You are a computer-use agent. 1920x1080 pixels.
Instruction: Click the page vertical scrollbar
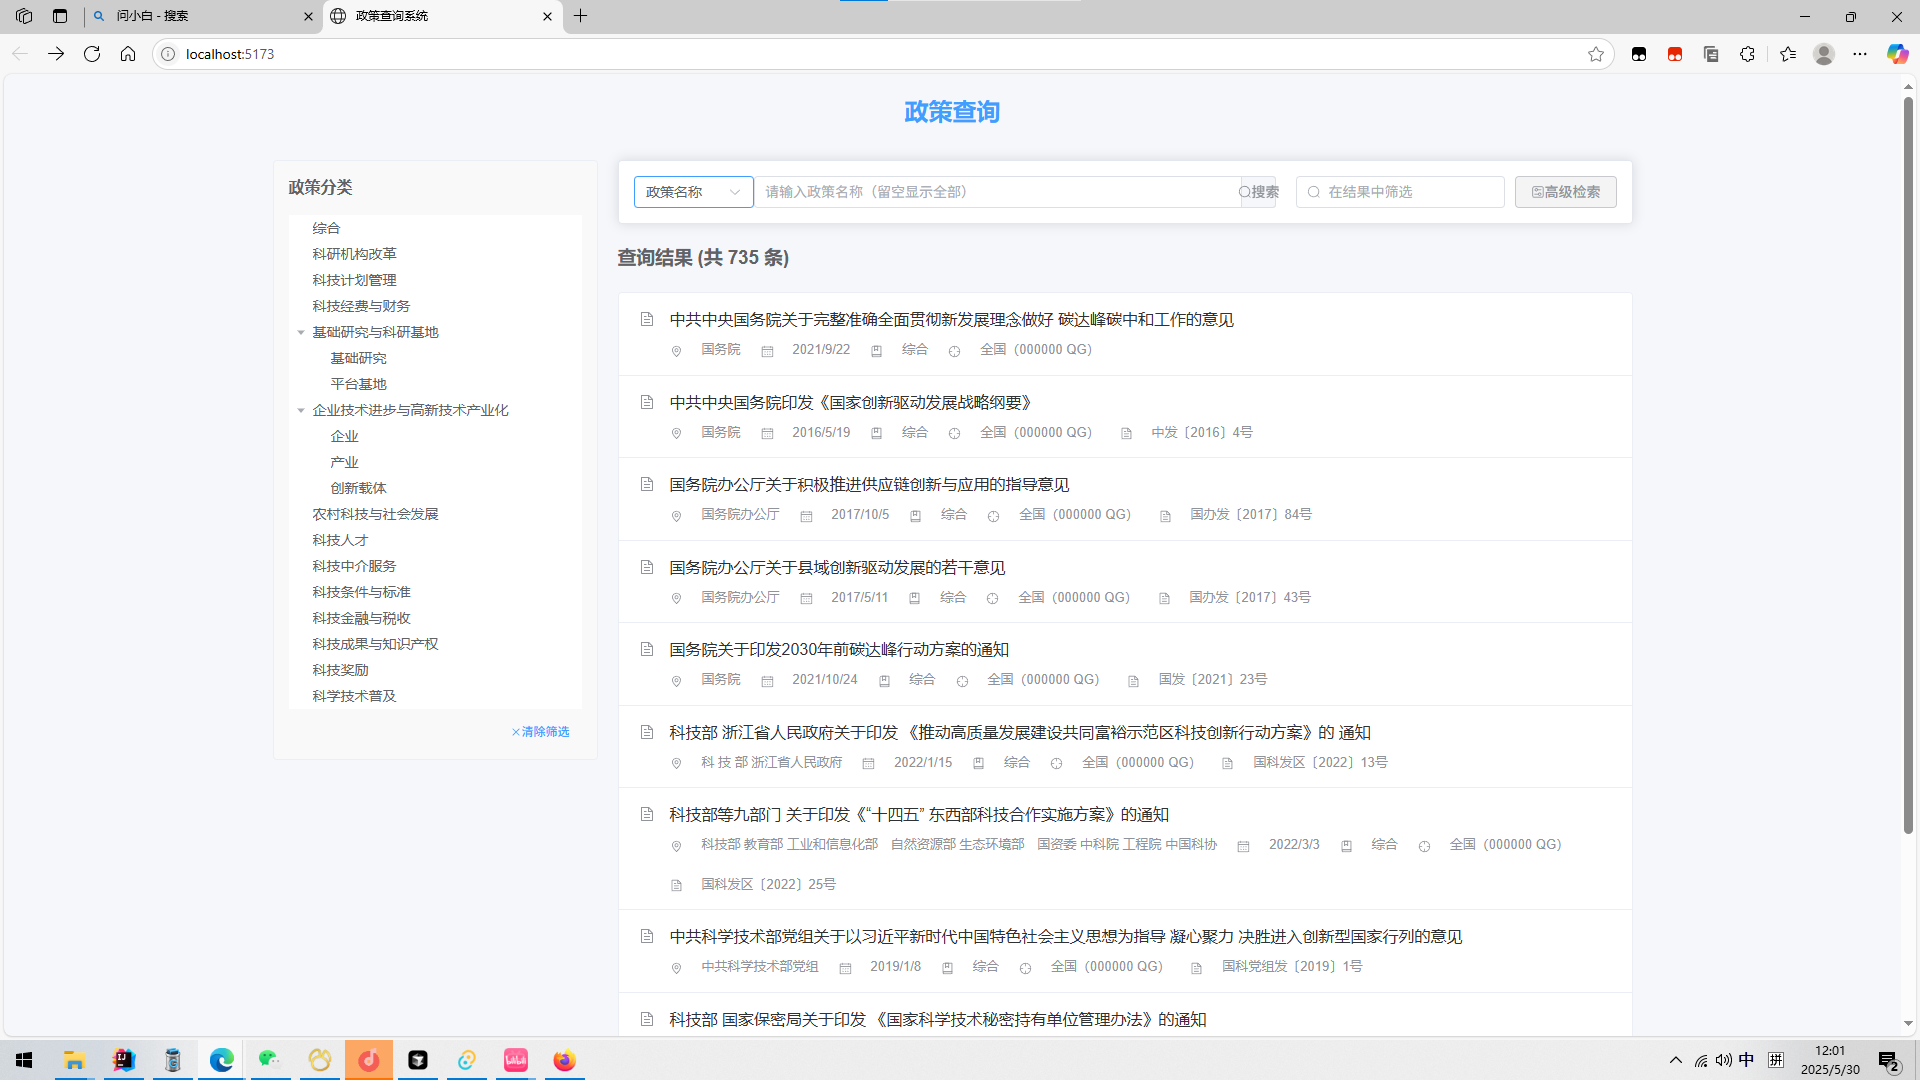[x=1908, y=460]
